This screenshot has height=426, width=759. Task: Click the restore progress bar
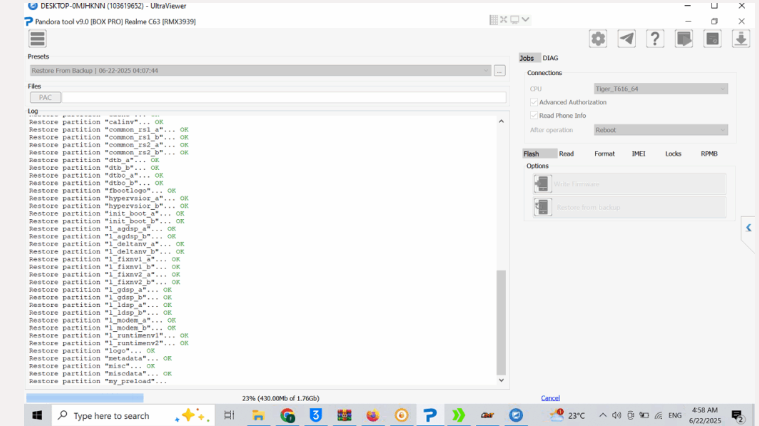pyautogui.click(x=85, y=398)
